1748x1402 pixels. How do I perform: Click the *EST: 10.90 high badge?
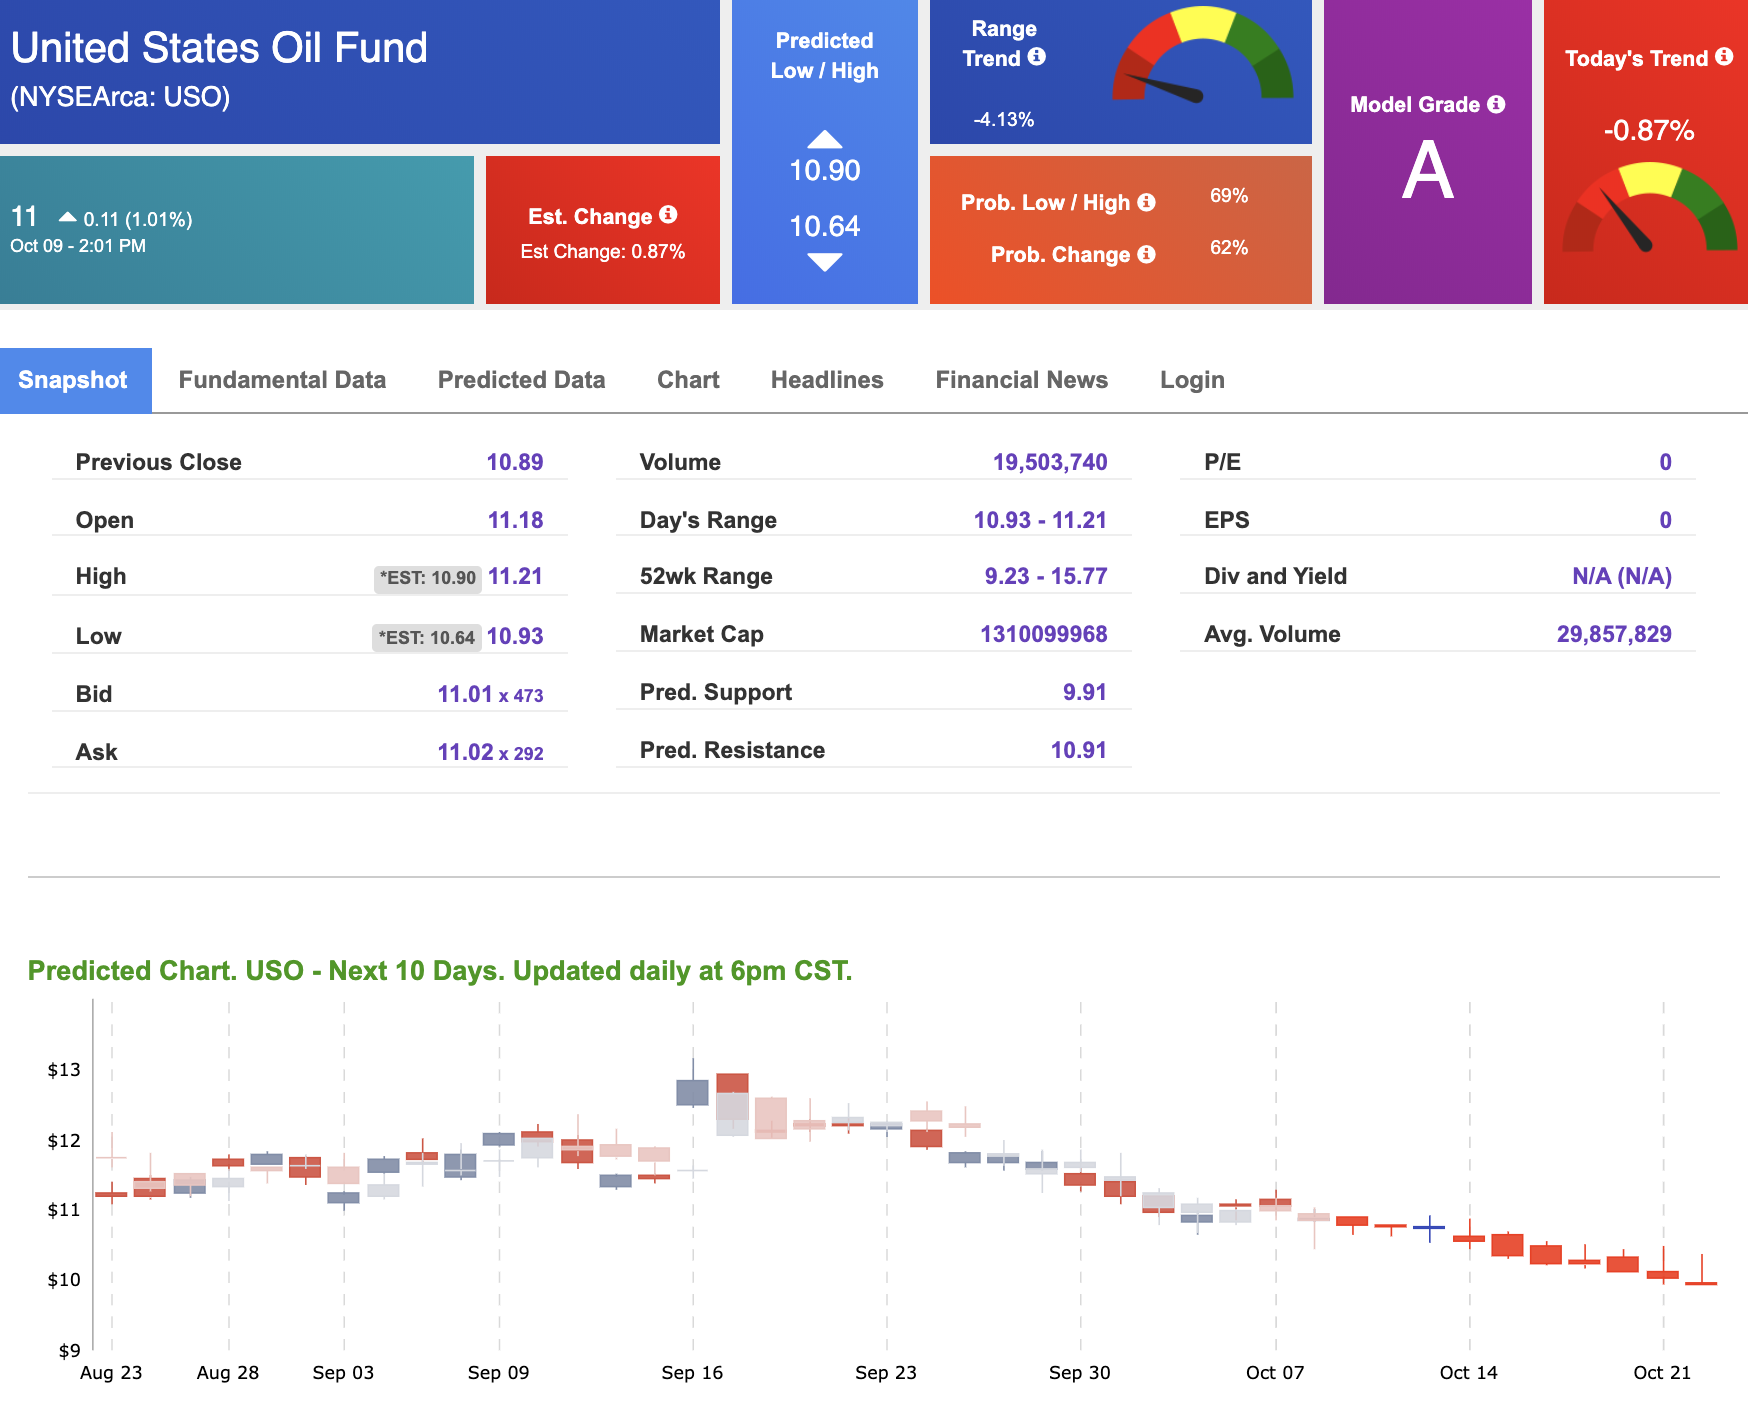coord(428,578)
